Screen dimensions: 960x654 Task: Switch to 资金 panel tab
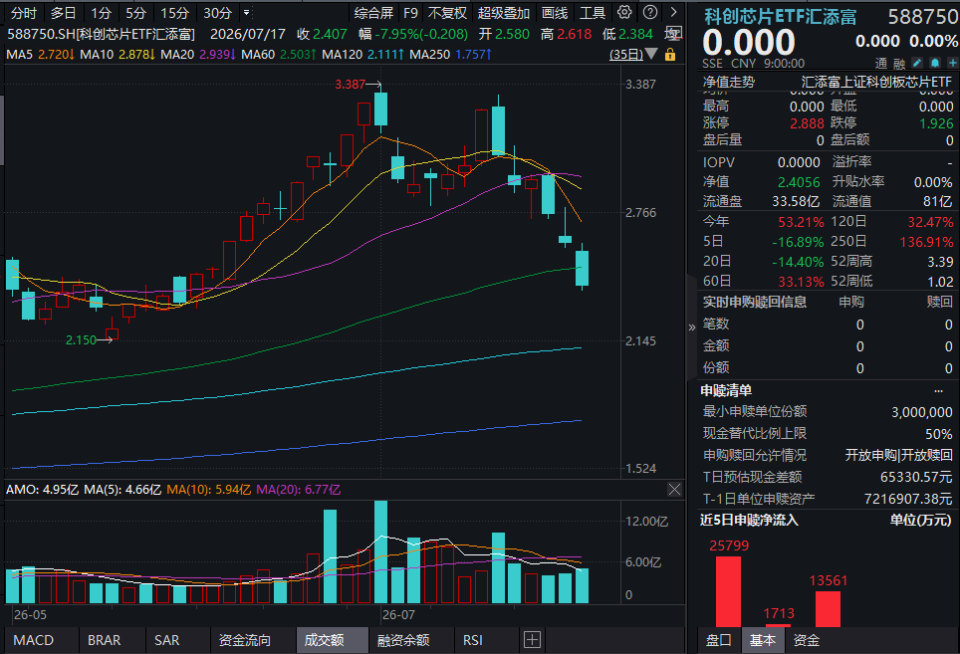click(806, 640)
